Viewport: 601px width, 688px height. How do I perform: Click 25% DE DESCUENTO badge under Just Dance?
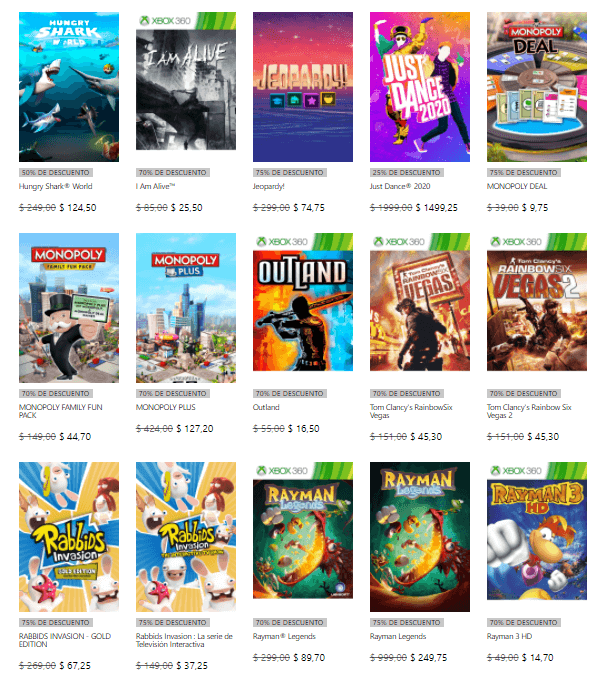click(x=407, y=172)
